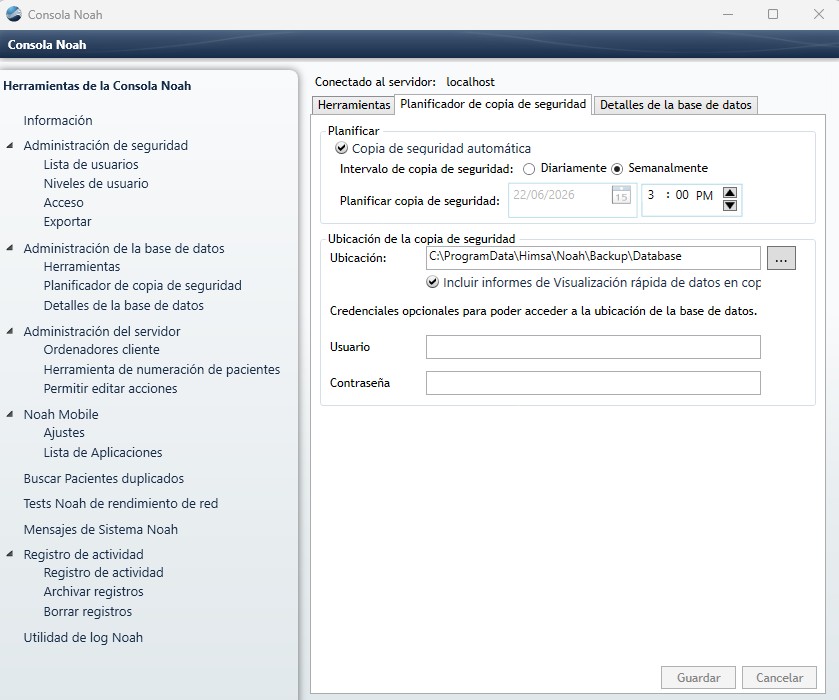The width and height of the screenshot is (839, 700).
Task: Open Herramientas under base de datos sidebar
Action: [x=82, y=266]
